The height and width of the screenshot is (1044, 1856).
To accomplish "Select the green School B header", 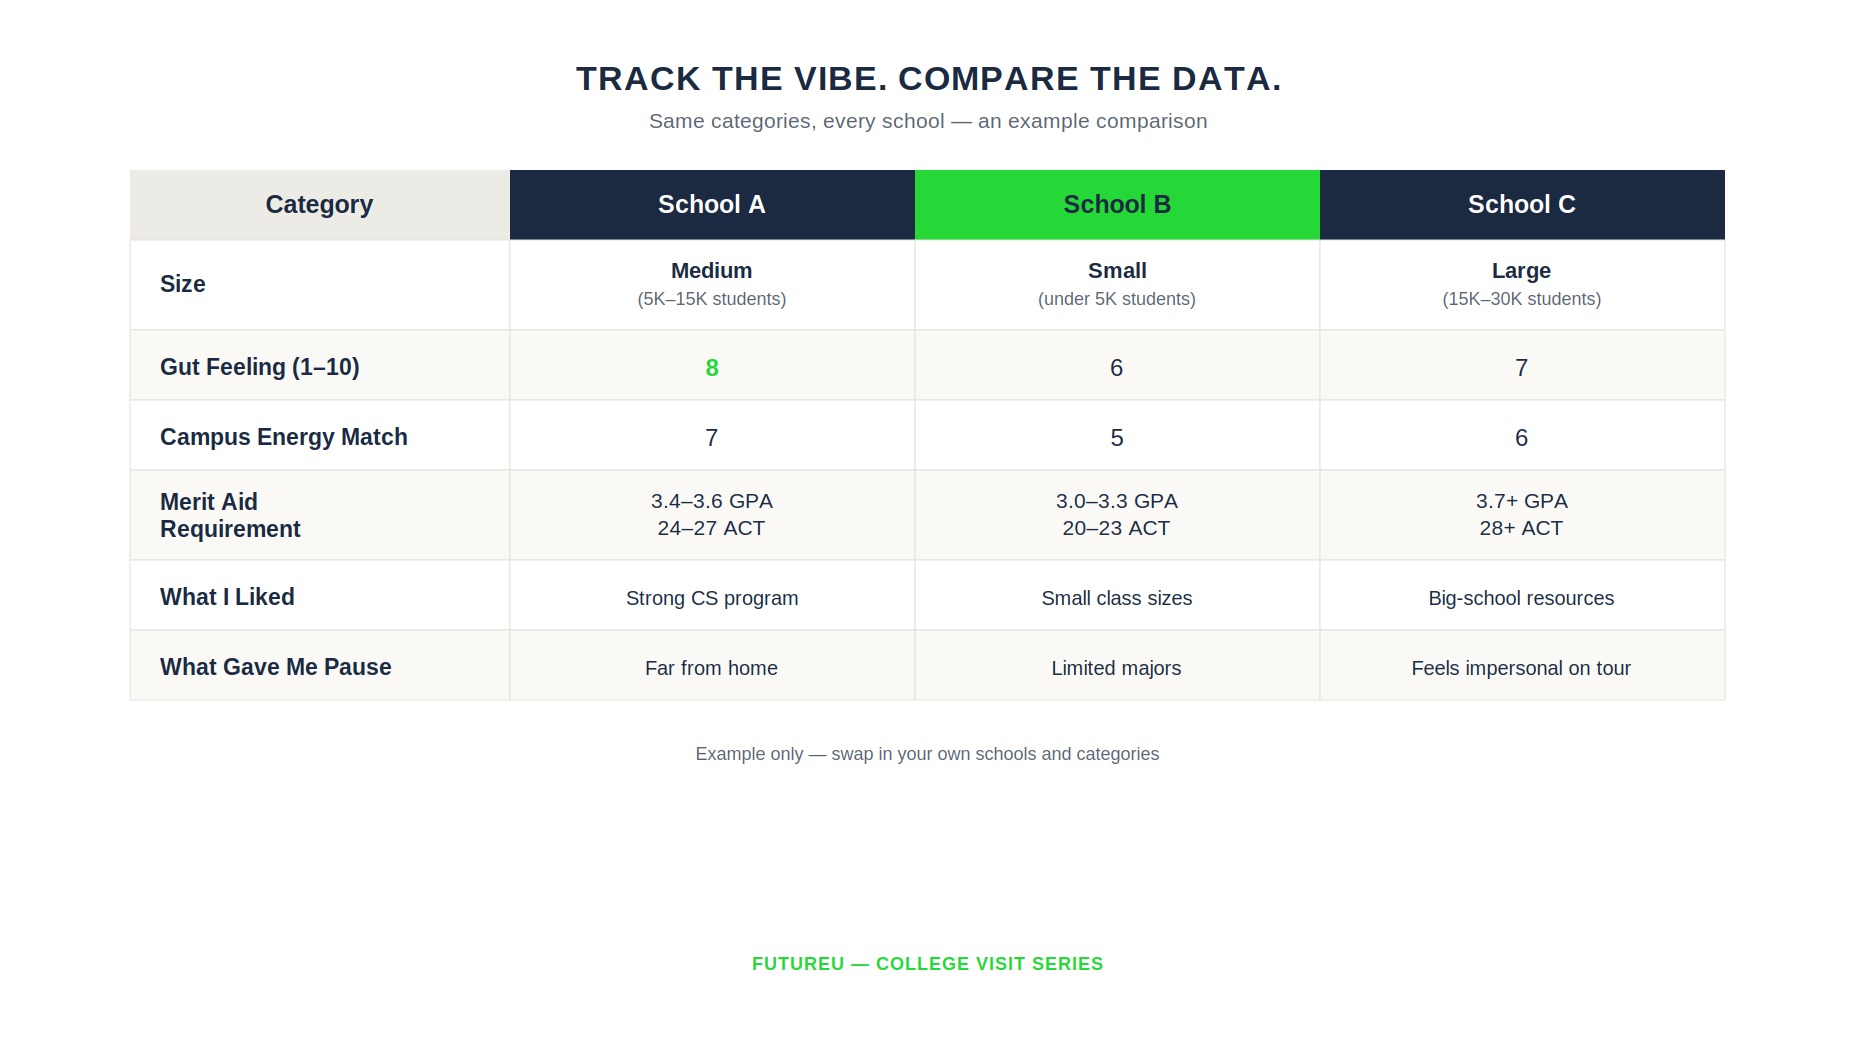I will coord(1117,205).
